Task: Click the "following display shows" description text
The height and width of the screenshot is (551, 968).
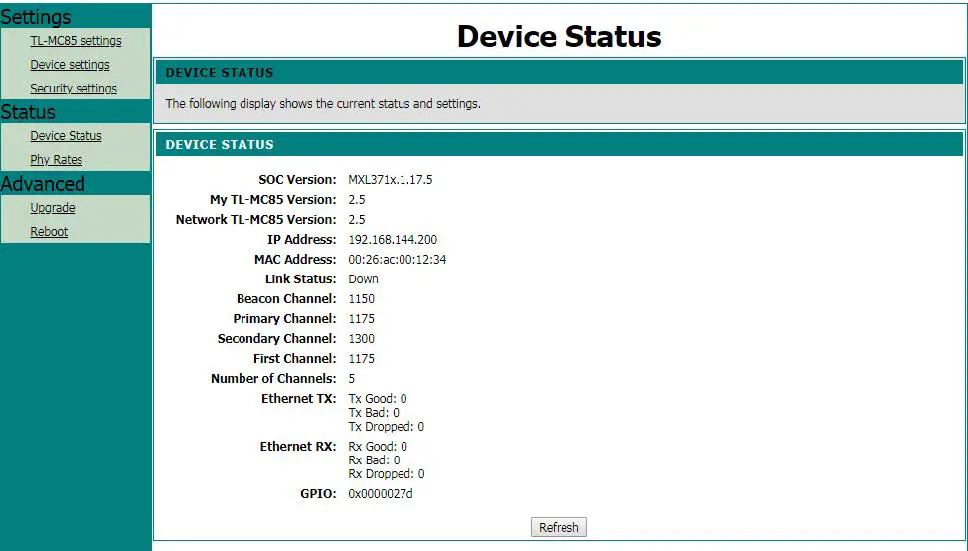Action: click(x=323, y=104)
